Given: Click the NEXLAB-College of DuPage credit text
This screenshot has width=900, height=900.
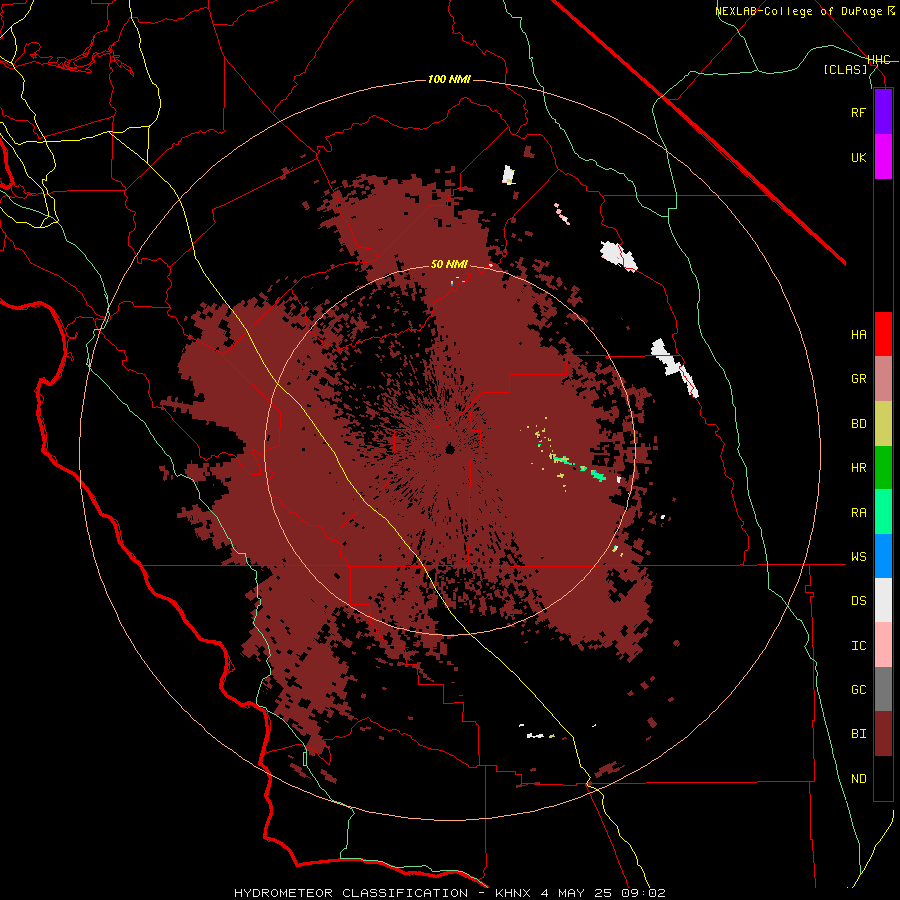Looking at the screenshot, I should 804,11.
